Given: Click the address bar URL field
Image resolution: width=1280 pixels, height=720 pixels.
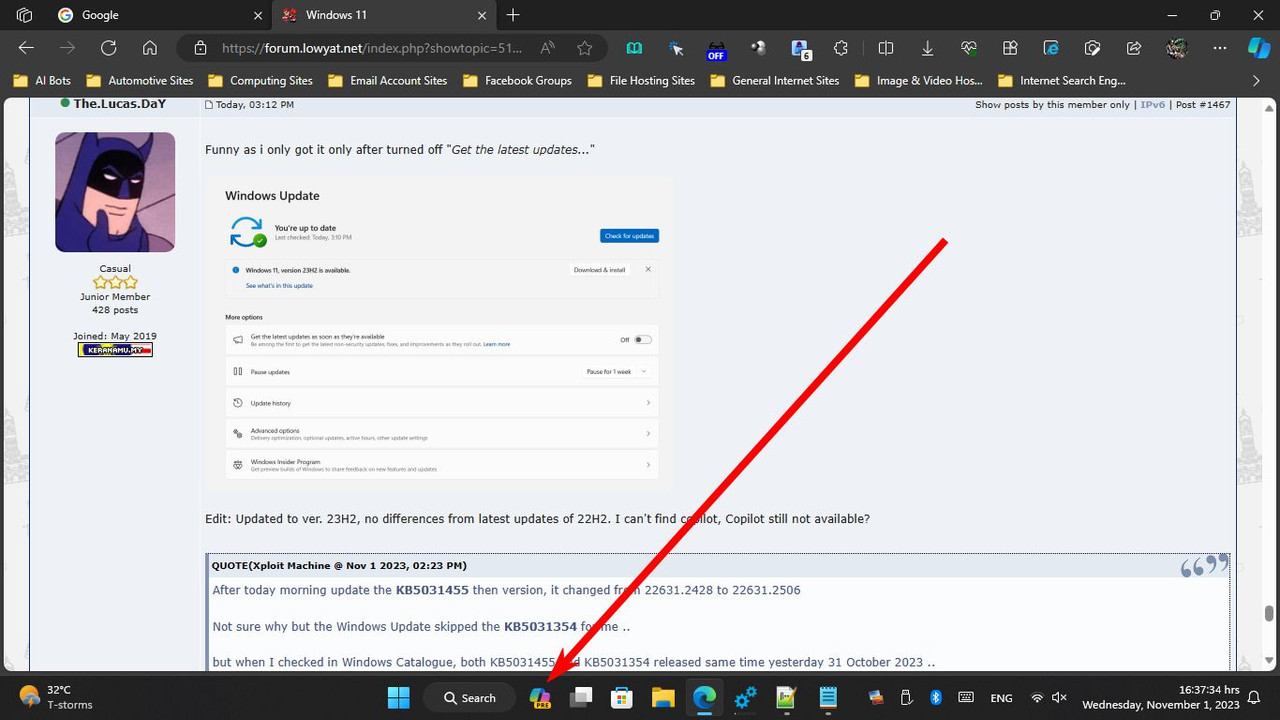Looking at the screenshot, I should (371, 48).
